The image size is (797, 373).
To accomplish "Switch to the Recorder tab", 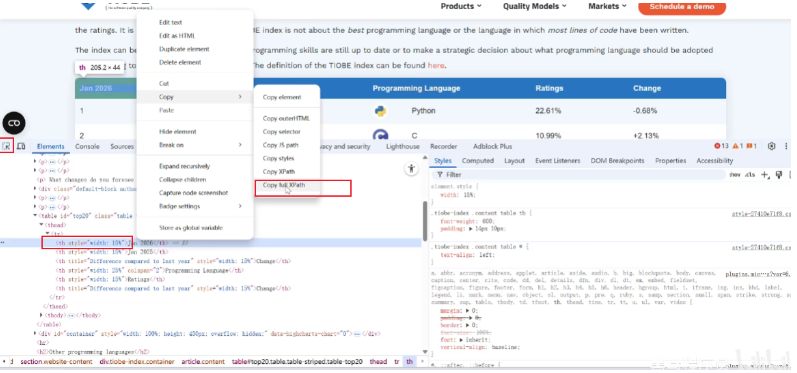I will point(443,146).
